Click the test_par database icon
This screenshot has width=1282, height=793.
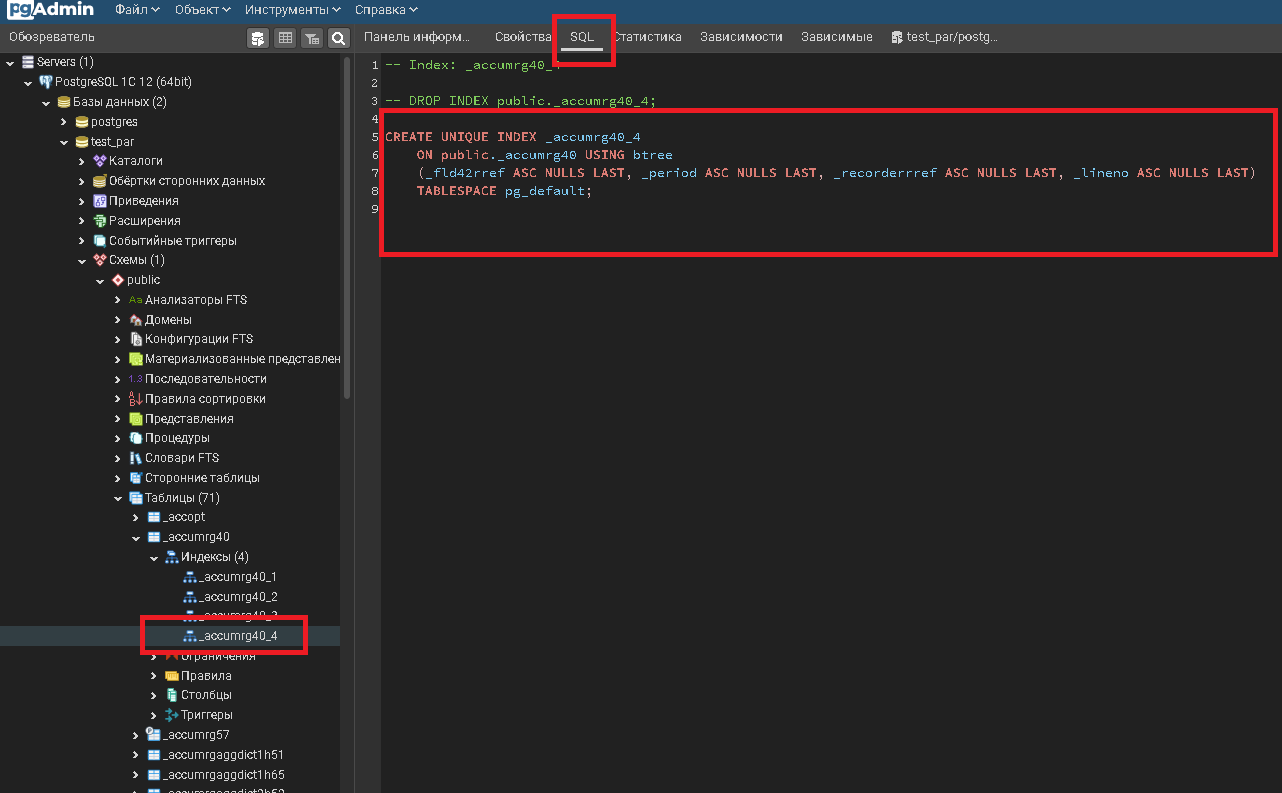[x=81, y=141]
